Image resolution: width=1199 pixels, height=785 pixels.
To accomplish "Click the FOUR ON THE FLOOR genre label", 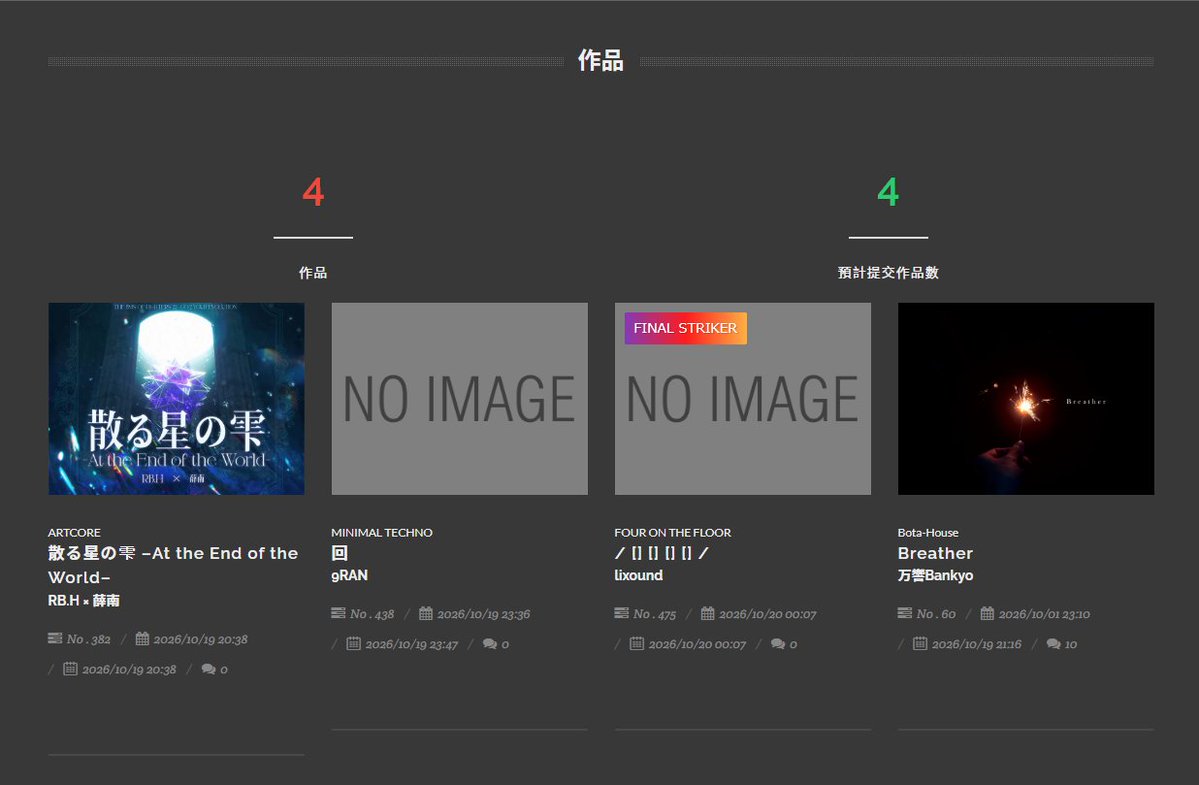I will [673, 532].
